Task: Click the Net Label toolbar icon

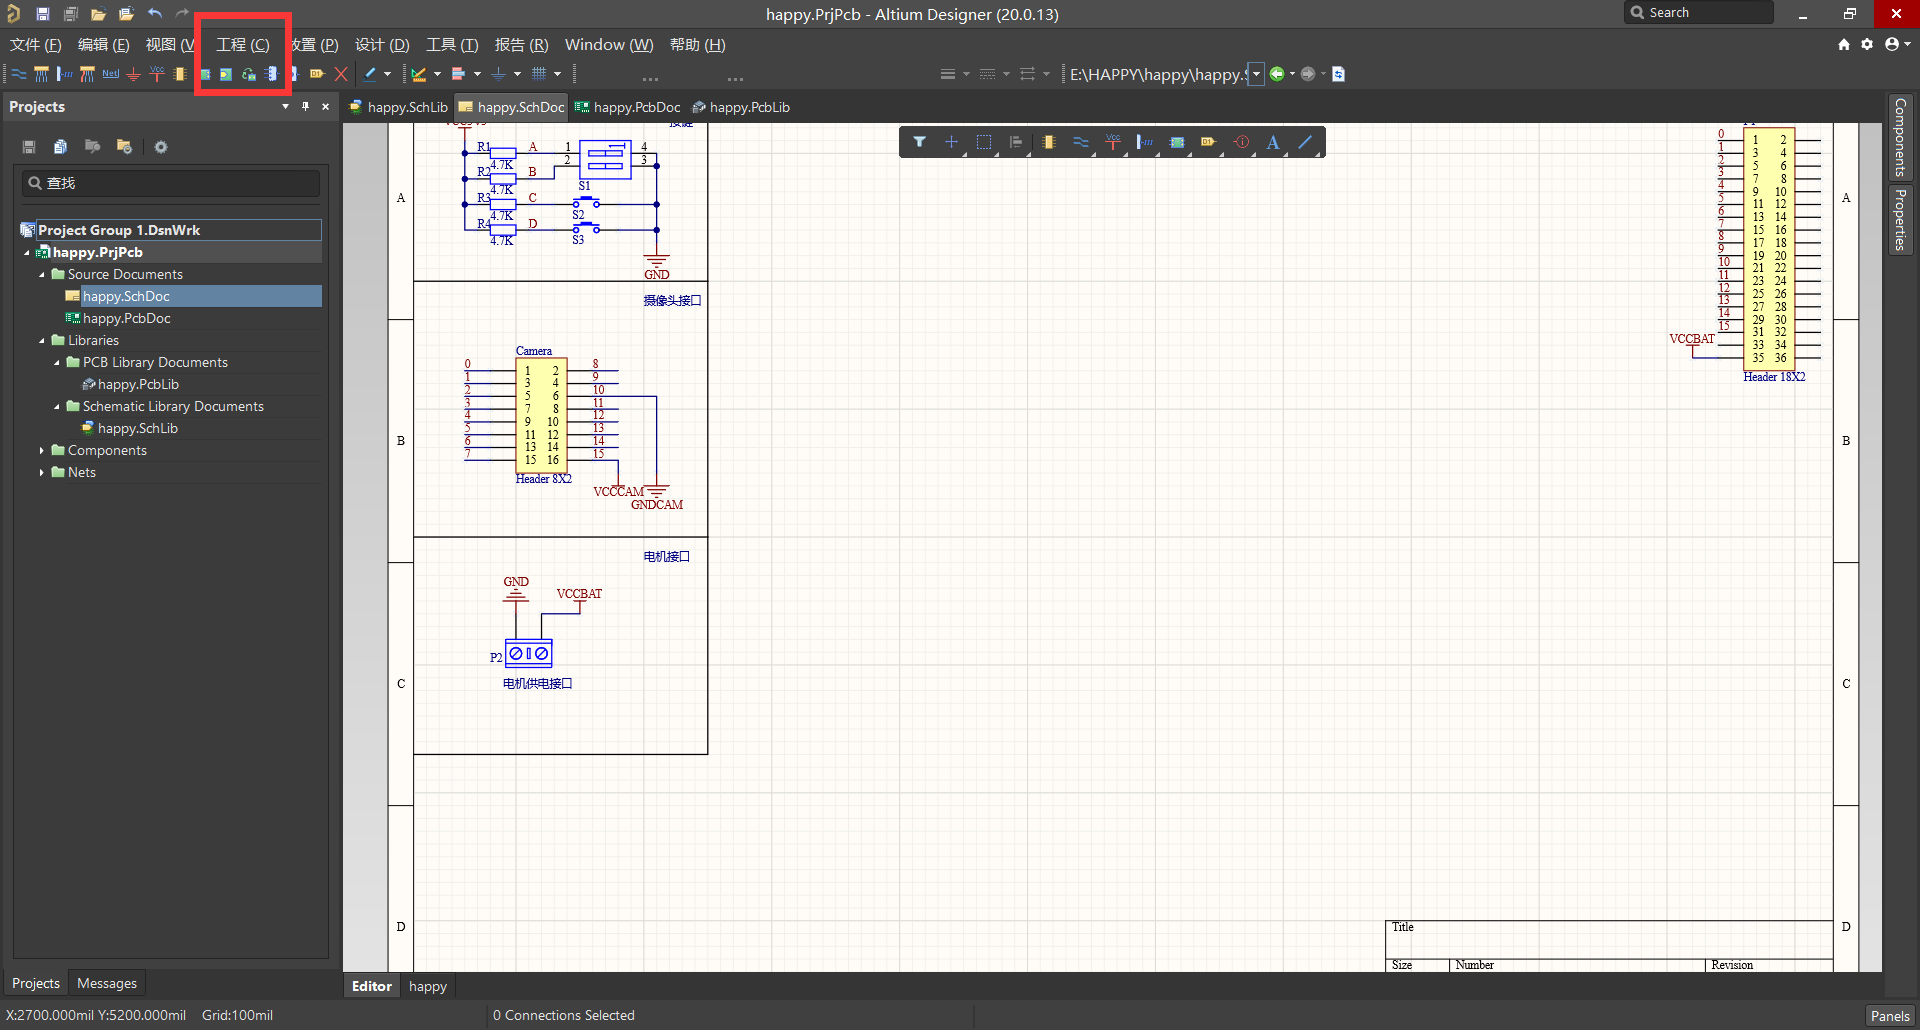Action: [110, 74]
